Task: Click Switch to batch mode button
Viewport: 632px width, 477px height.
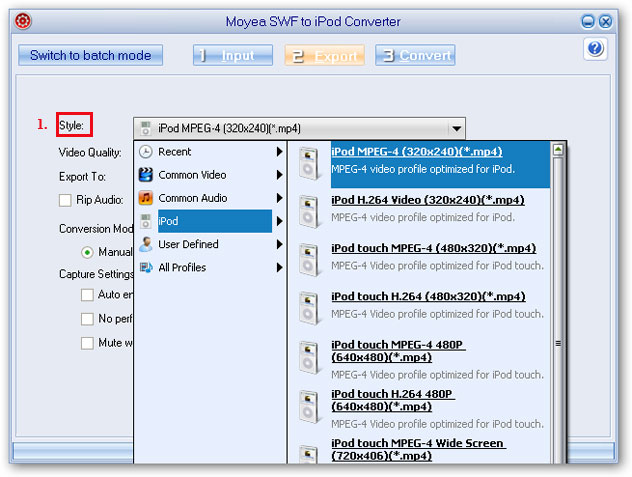Action: coord(91,55)
